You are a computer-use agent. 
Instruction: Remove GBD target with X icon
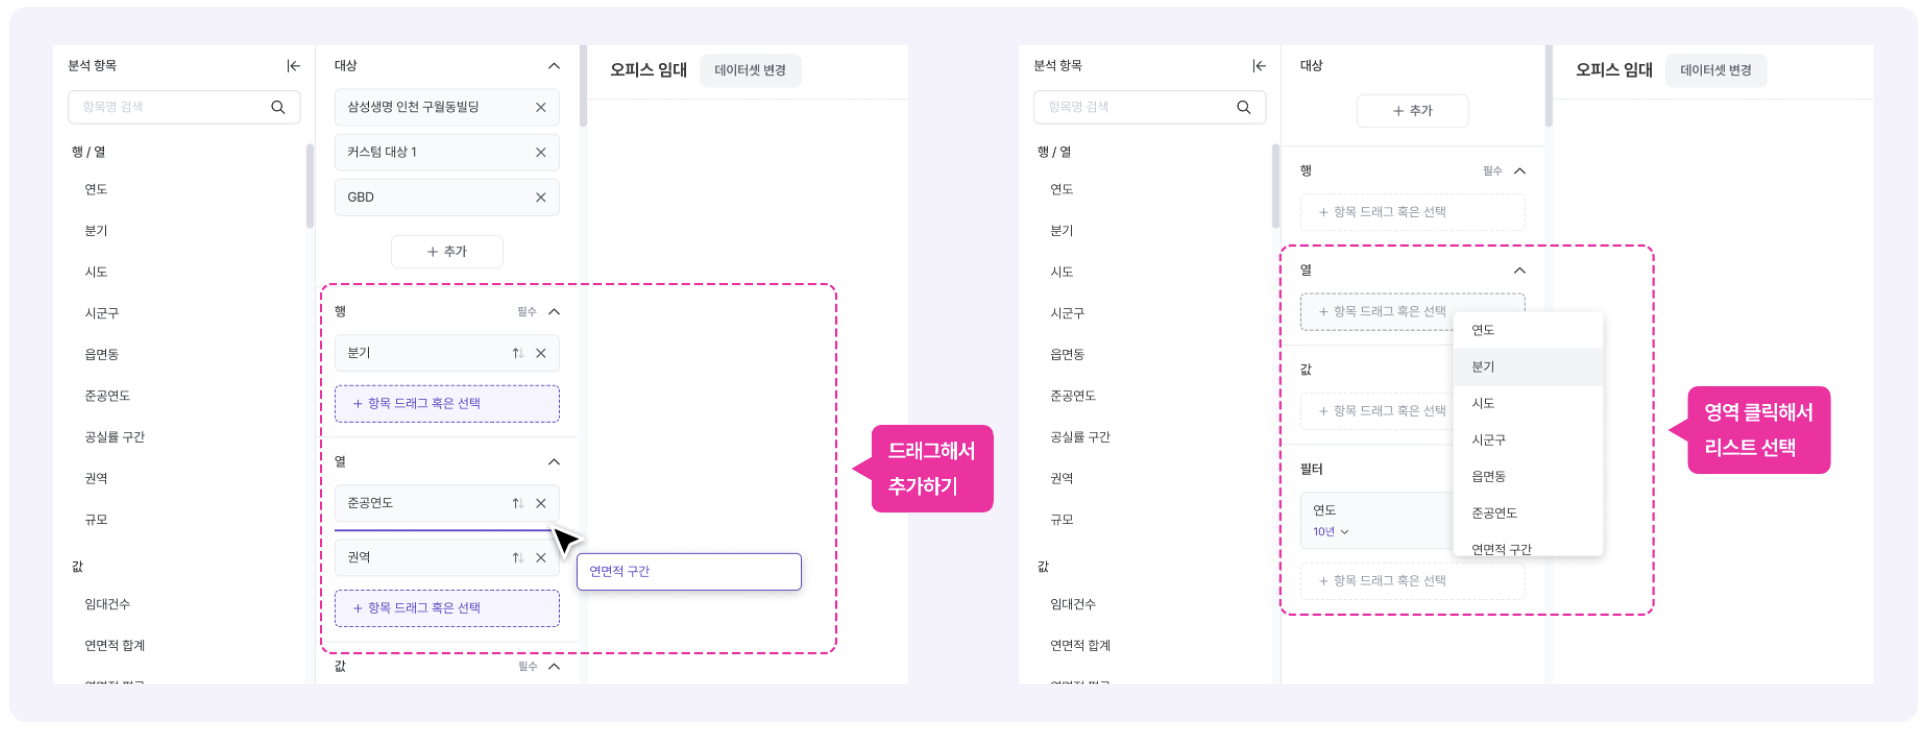541,197
